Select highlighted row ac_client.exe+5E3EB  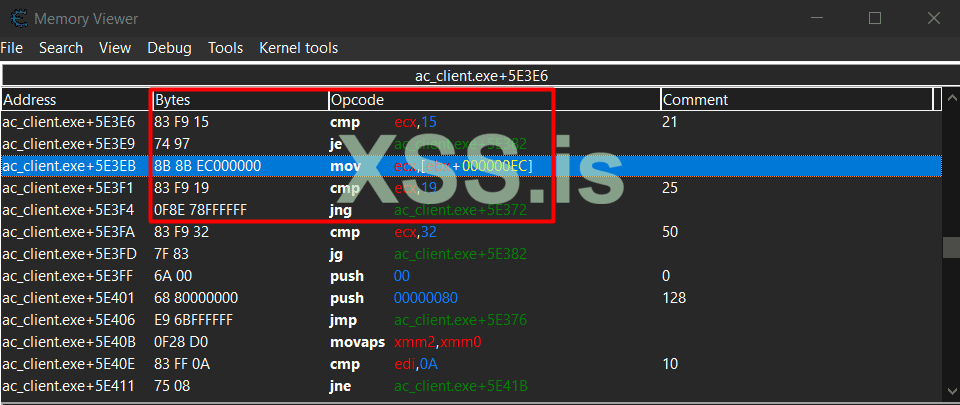click(471, 166)
